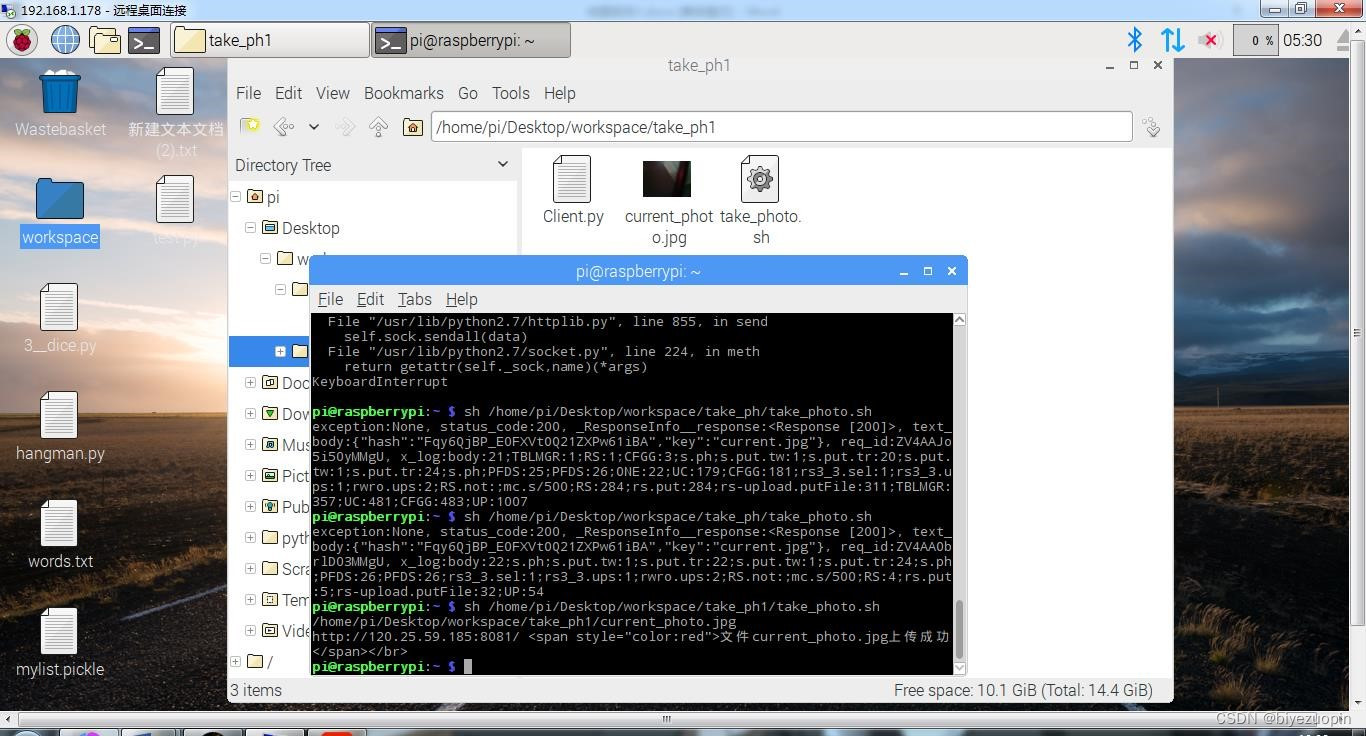This screenshot has height=736, width=1366.
Task: Collapse the Desktop node in directory tree
Action: point(251,228)
